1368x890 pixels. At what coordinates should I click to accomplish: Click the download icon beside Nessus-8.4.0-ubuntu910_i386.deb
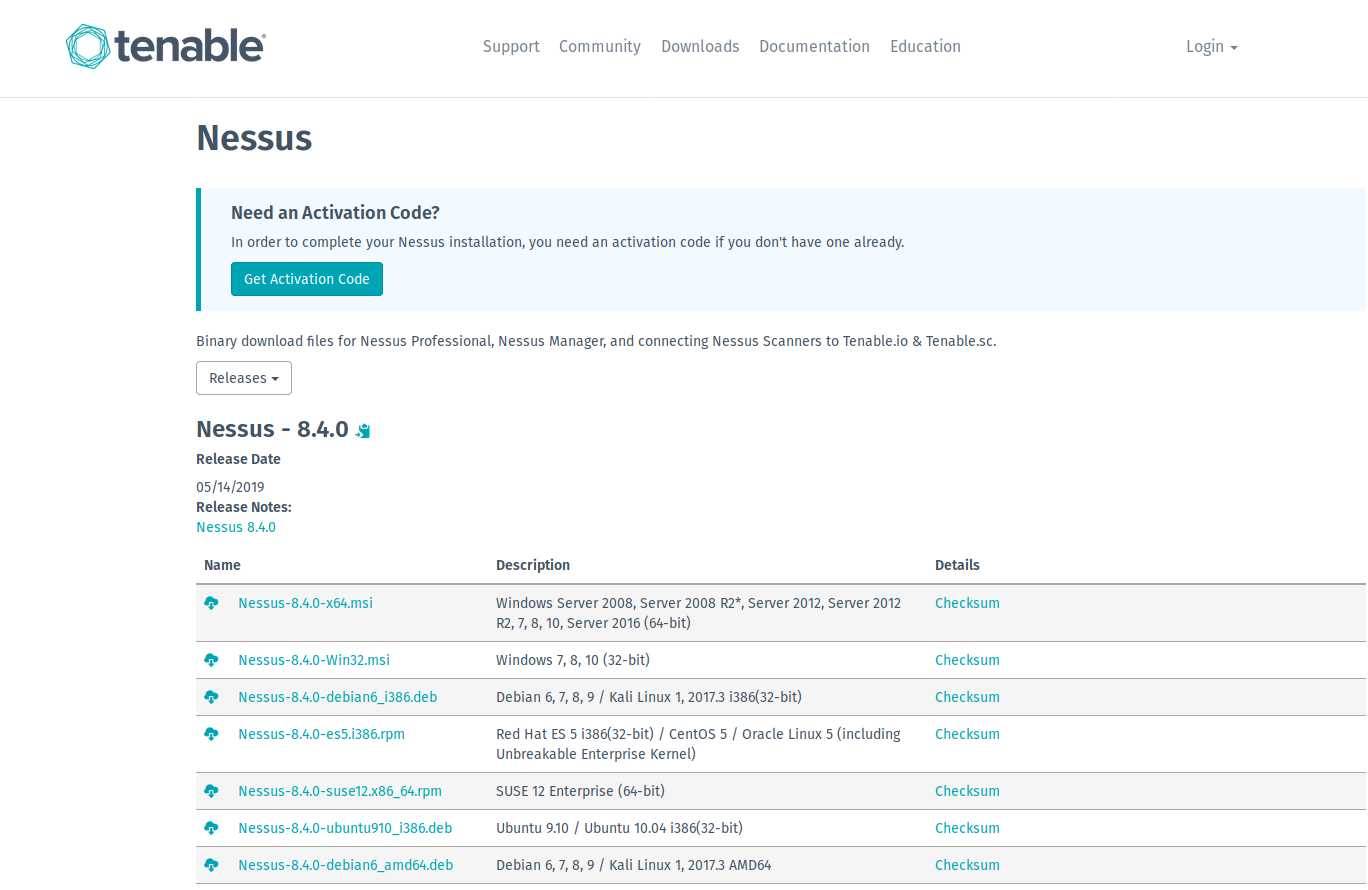pos(211,828)
